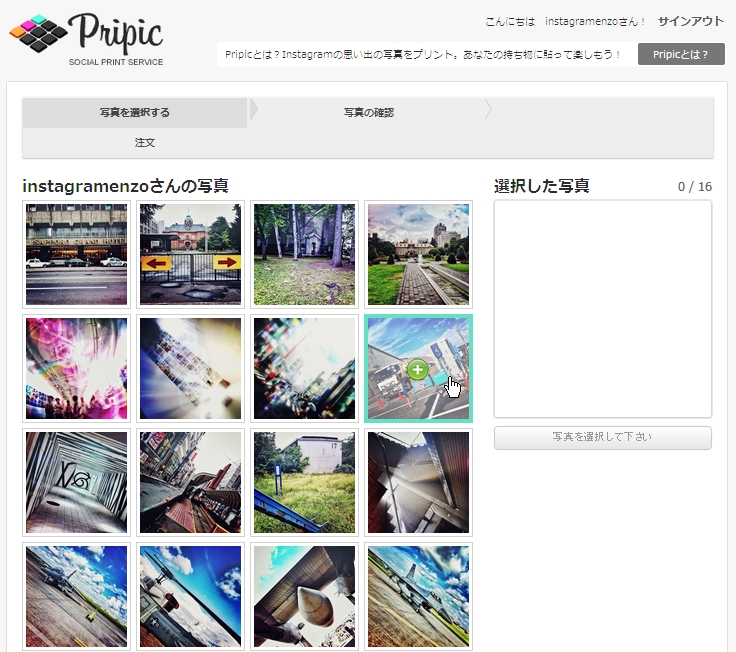Select the first airplane on runway photo
The image size is (736, 652).
coord(76,596)
